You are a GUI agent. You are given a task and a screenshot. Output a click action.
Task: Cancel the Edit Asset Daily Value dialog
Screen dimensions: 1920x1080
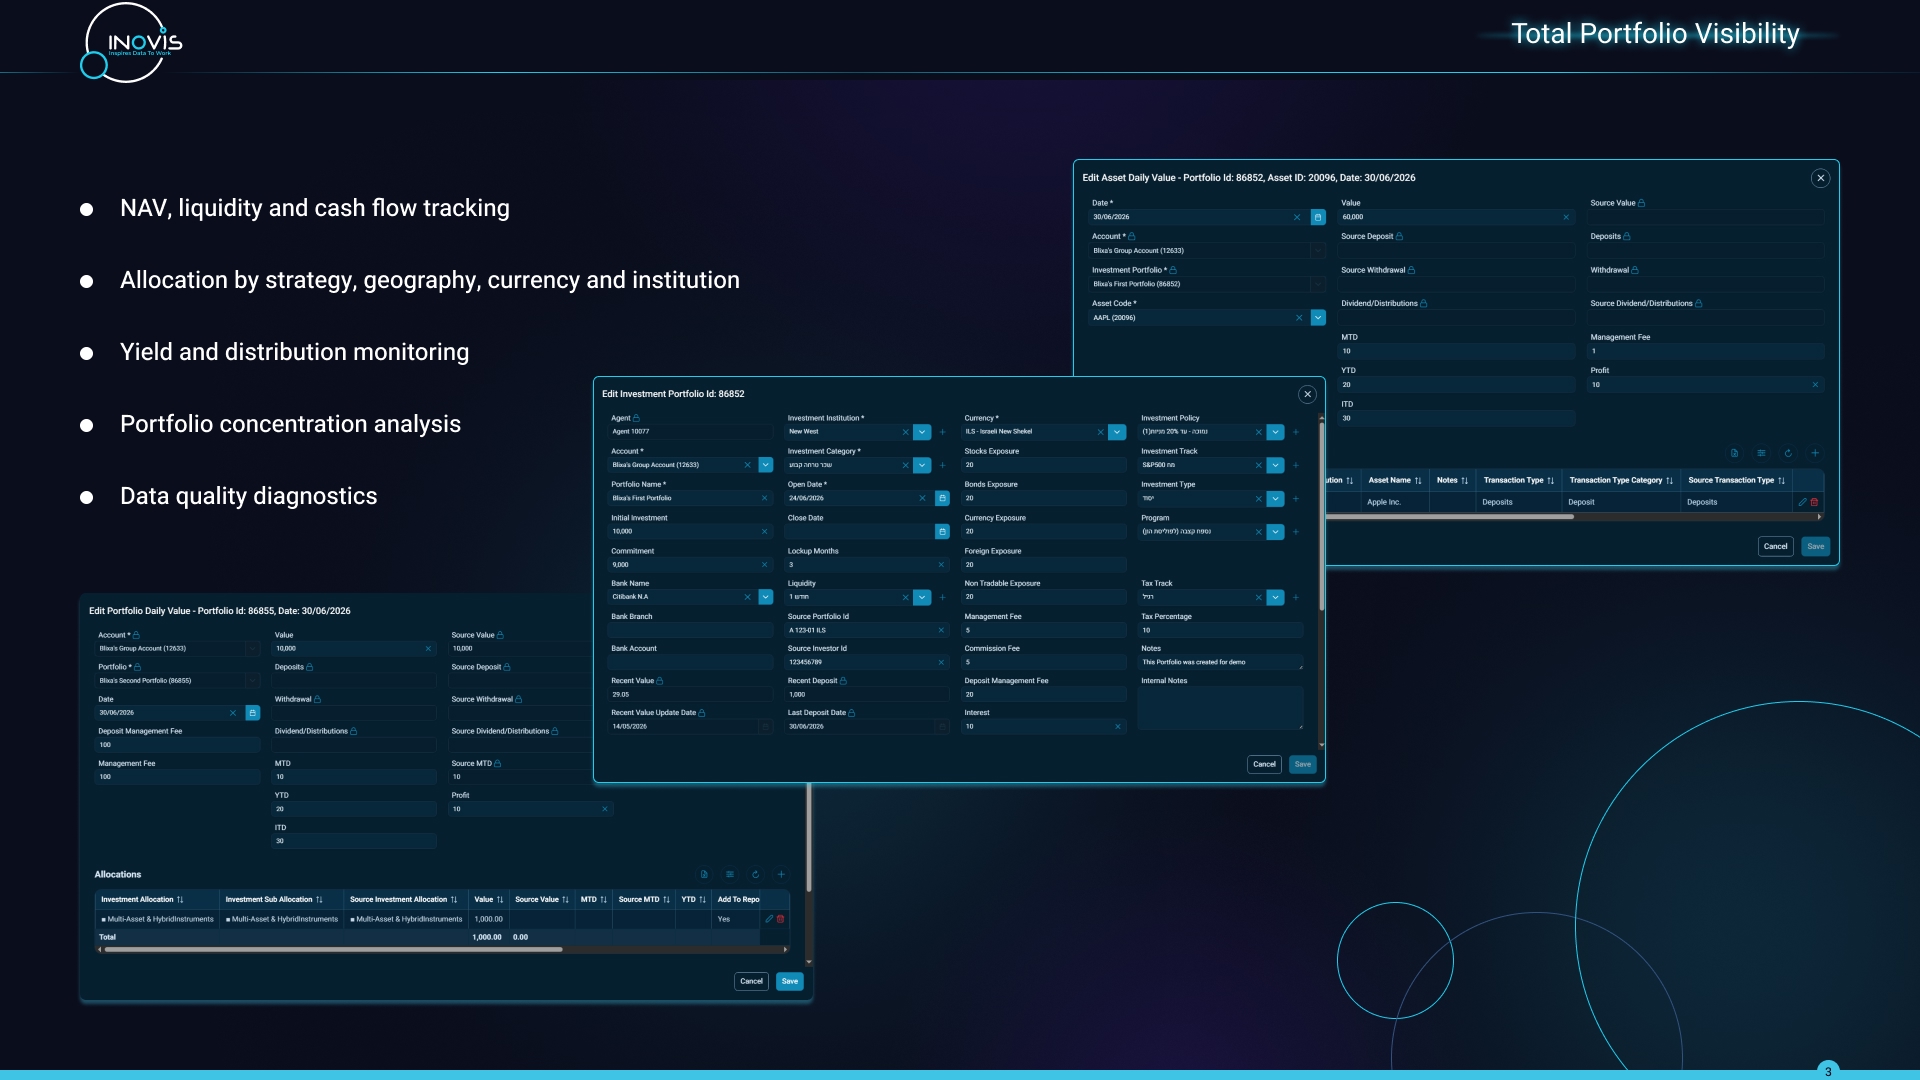click(x=1775, y=547)
